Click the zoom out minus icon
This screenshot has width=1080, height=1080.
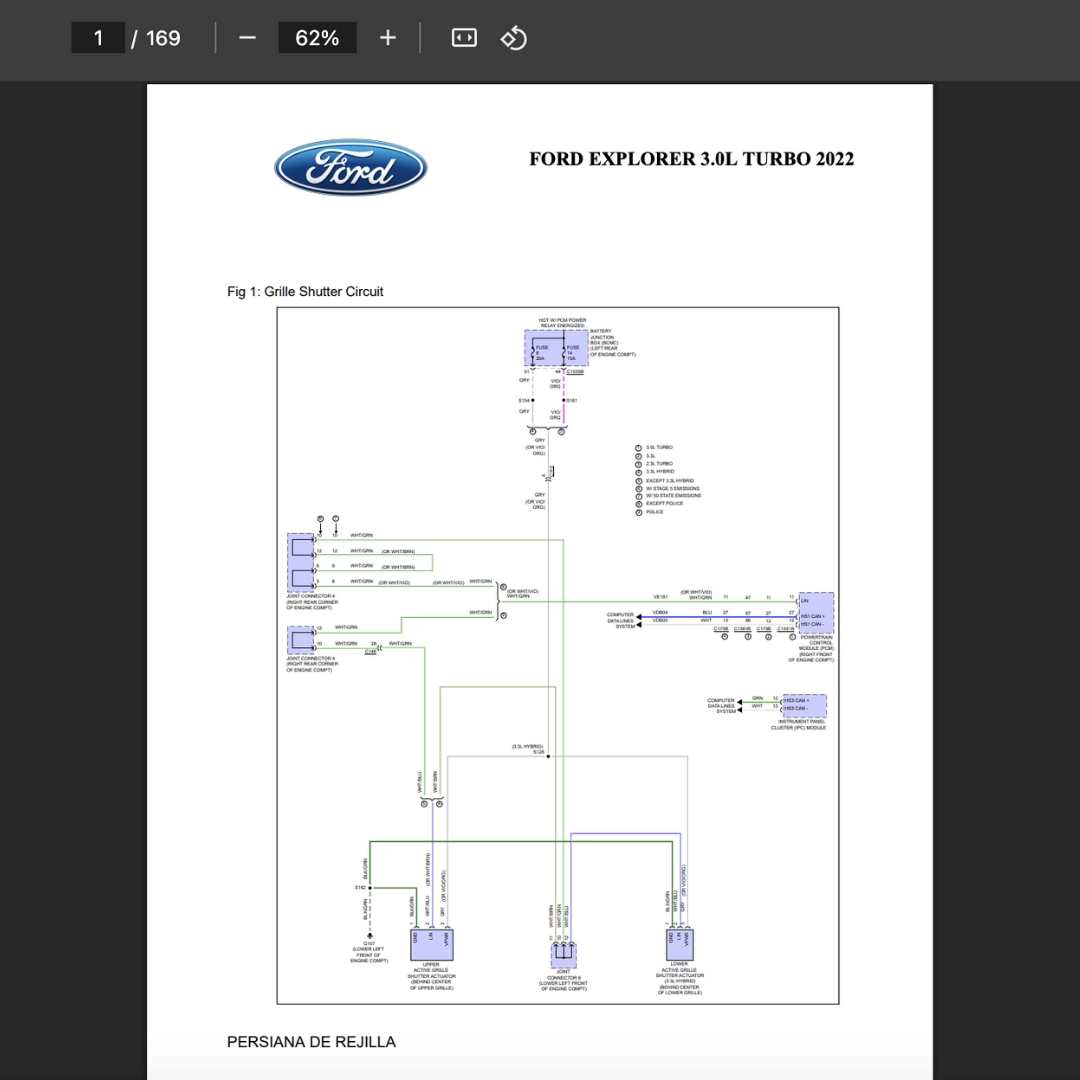click(x=247, y=38)
